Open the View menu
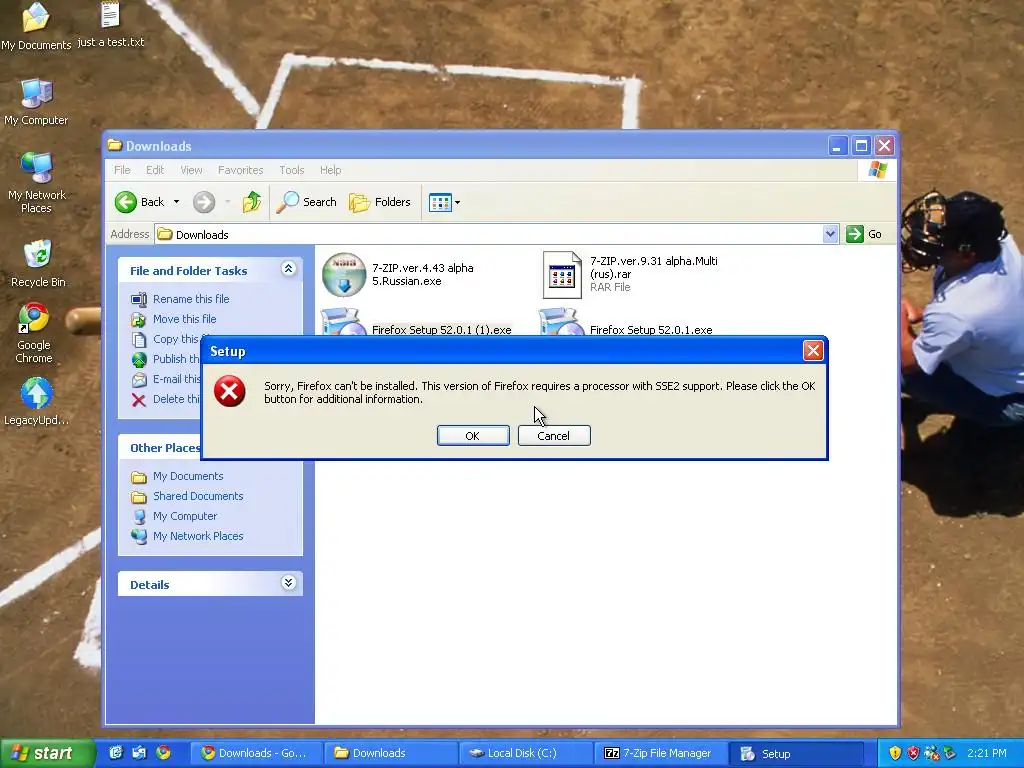The height and width of the screenshot is (768, 1024). 191,170
